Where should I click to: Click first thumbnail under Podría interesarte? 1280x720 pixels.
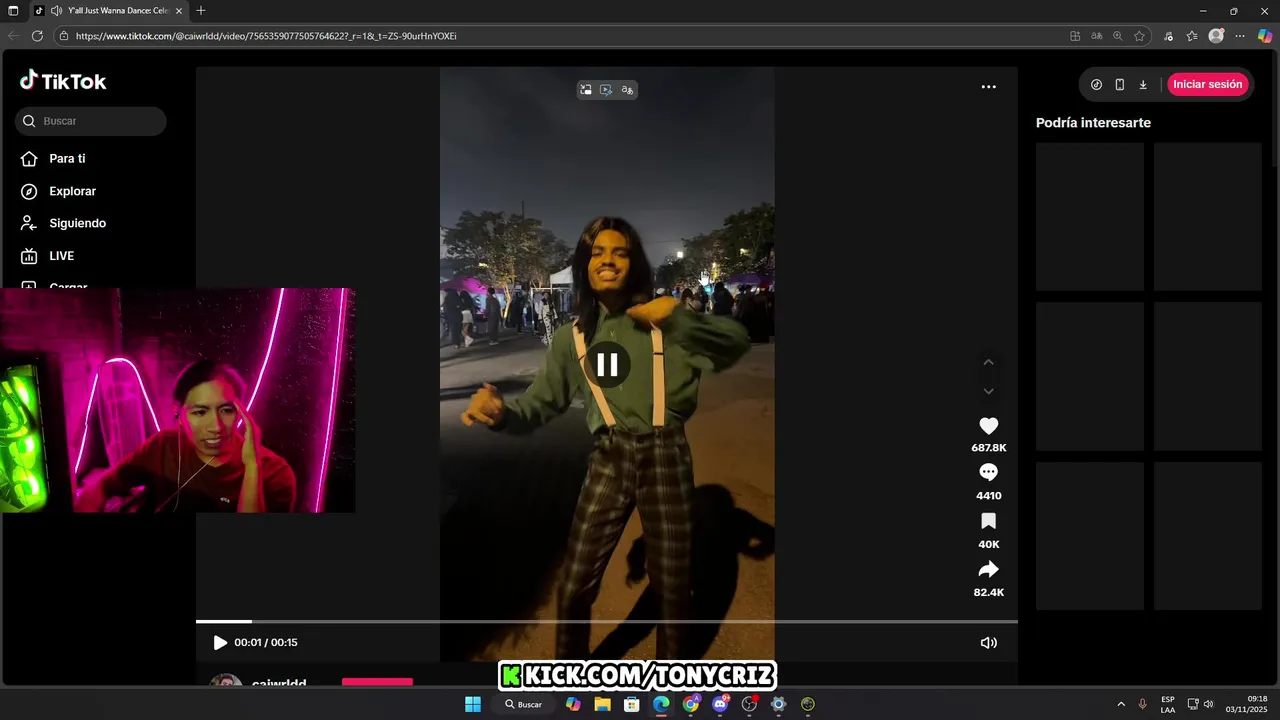(1090, 216)
